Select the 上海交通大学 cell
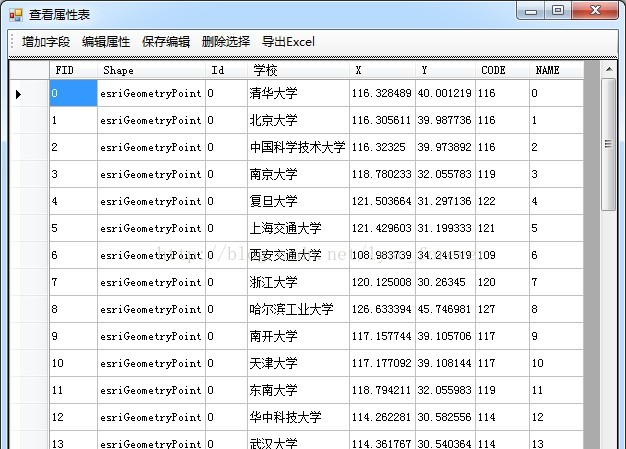626x449 pixels. (298, 228)
